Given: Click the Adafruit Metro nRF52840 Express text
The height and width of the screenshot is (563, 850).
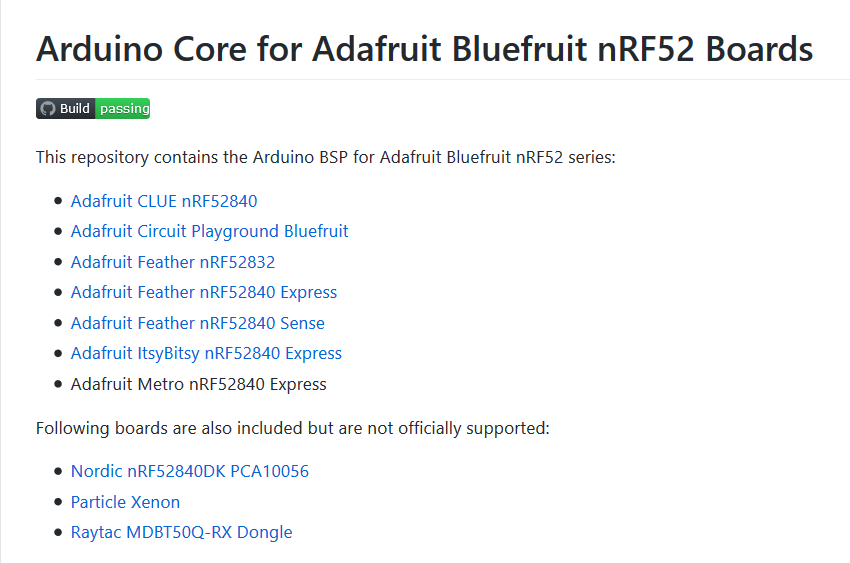Looking at the screenshot, I should pyautogui.click(x=198, y=384).
